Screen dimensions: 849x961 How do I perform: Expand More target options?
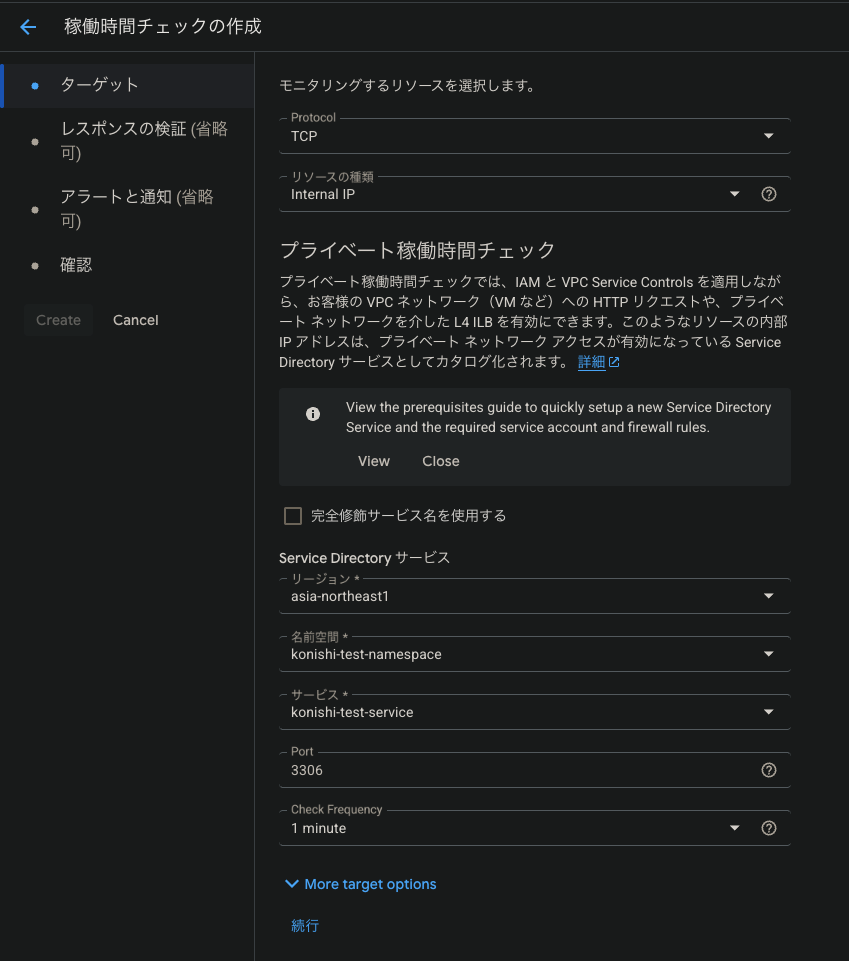pos(361,884)
